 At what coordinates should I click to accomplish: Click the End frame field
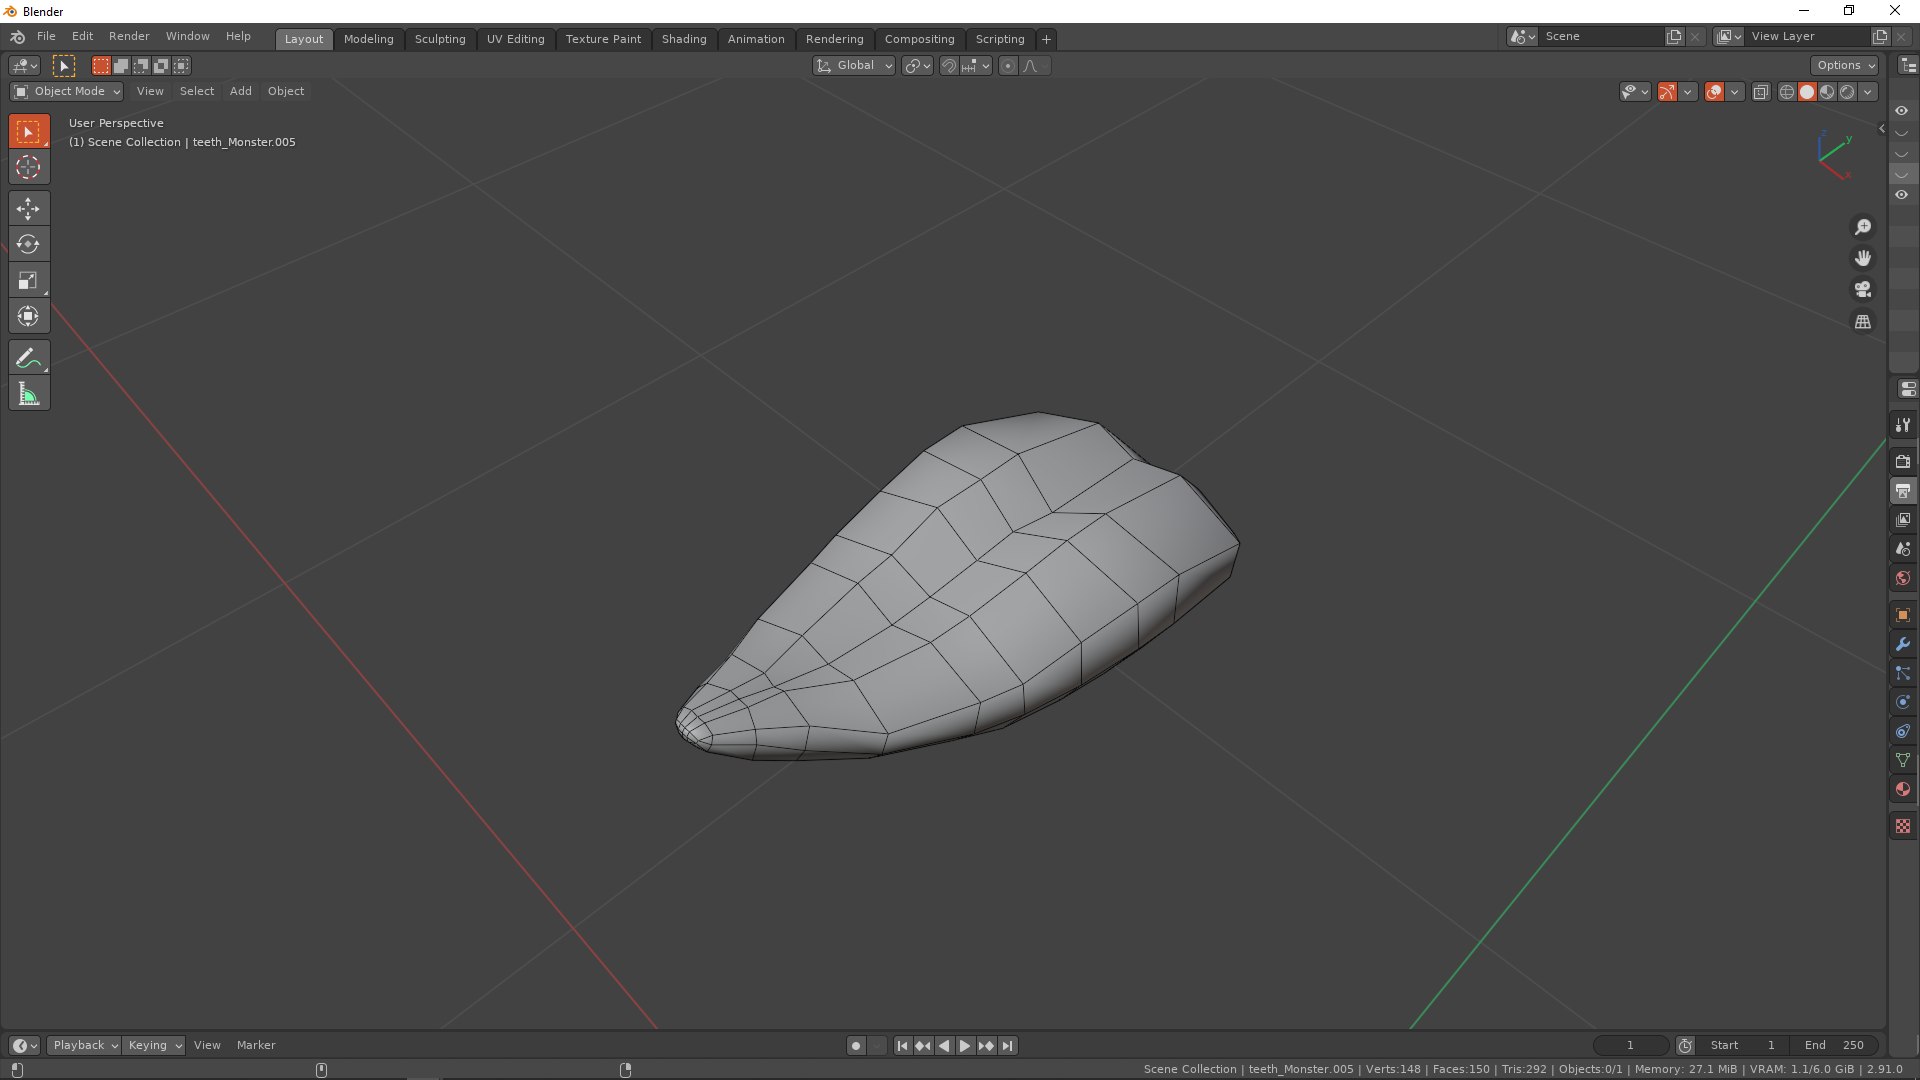tap(1835, 1045)
